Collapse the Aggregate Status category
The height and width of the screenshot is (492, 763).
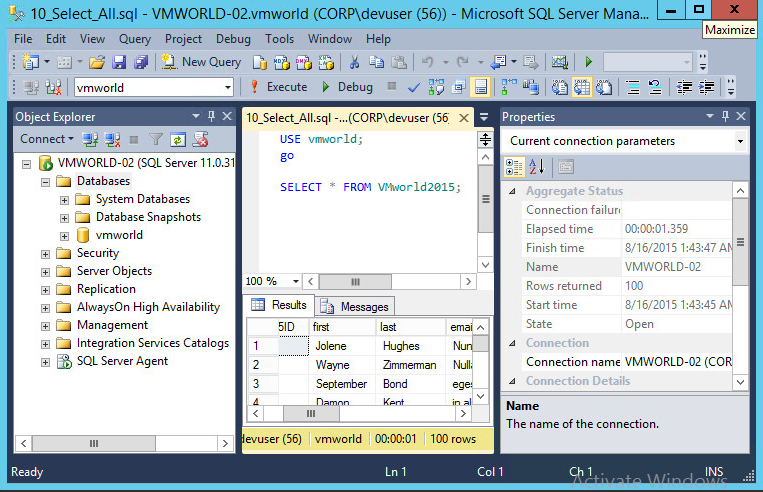tap(512, 191)
